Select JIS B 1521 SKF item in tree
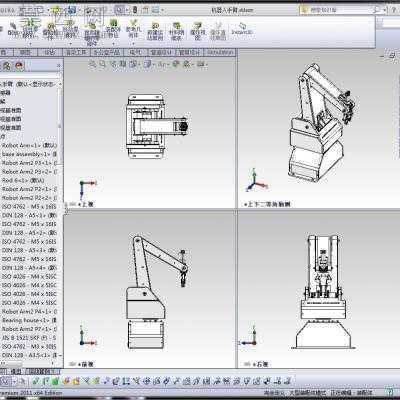This screenshot has height=400, width=400. pos(29,337)
